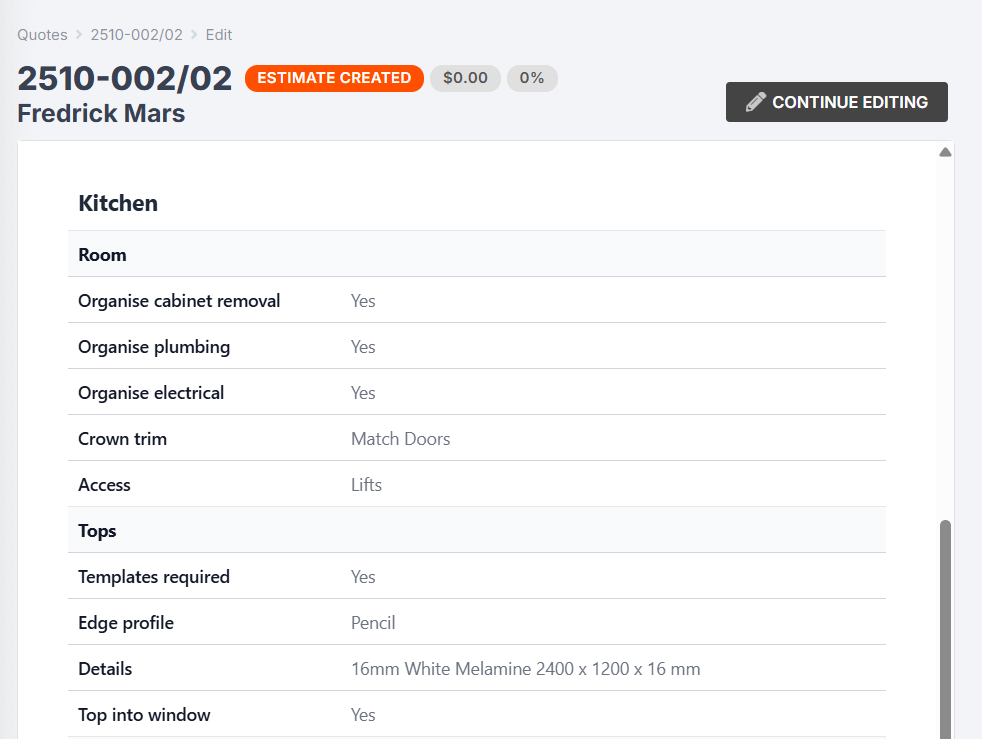Click first breadcrumb chevron after Quotes
982x739 pixels.
(79, 34)
